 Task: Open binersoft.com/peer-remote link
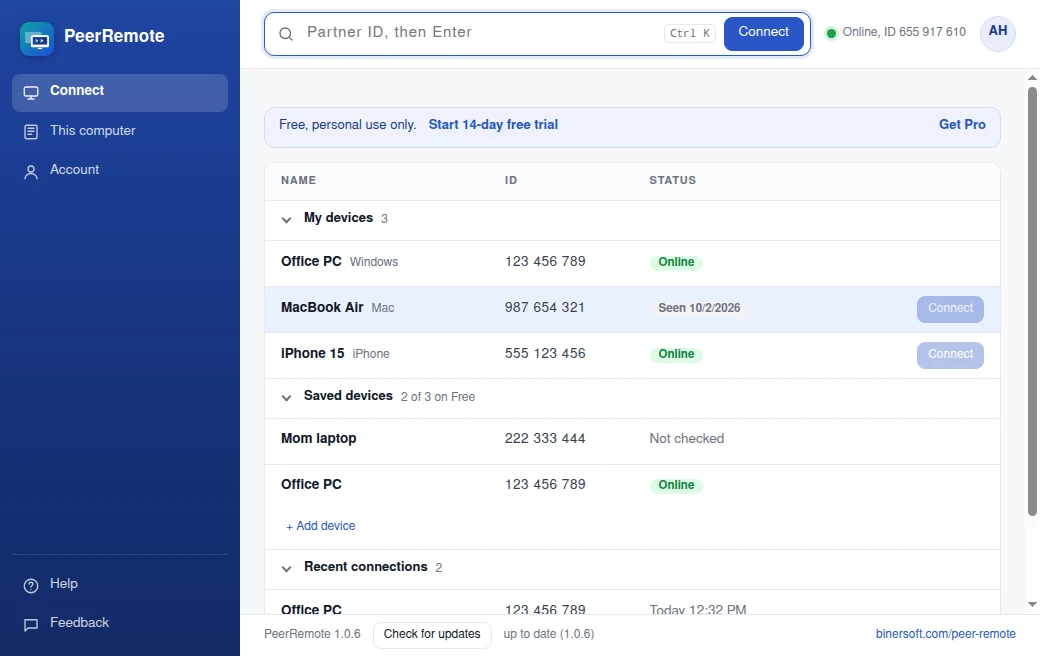pos(945,634)
